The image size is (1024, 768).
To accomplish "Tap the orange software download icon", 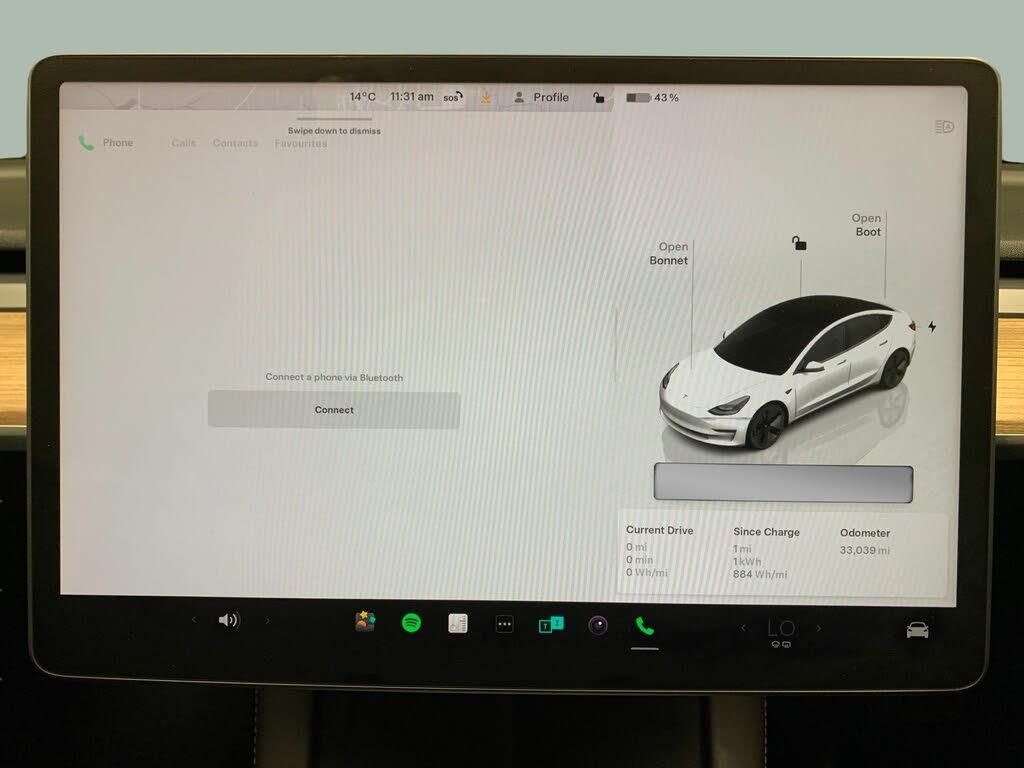I will (486, 97).
